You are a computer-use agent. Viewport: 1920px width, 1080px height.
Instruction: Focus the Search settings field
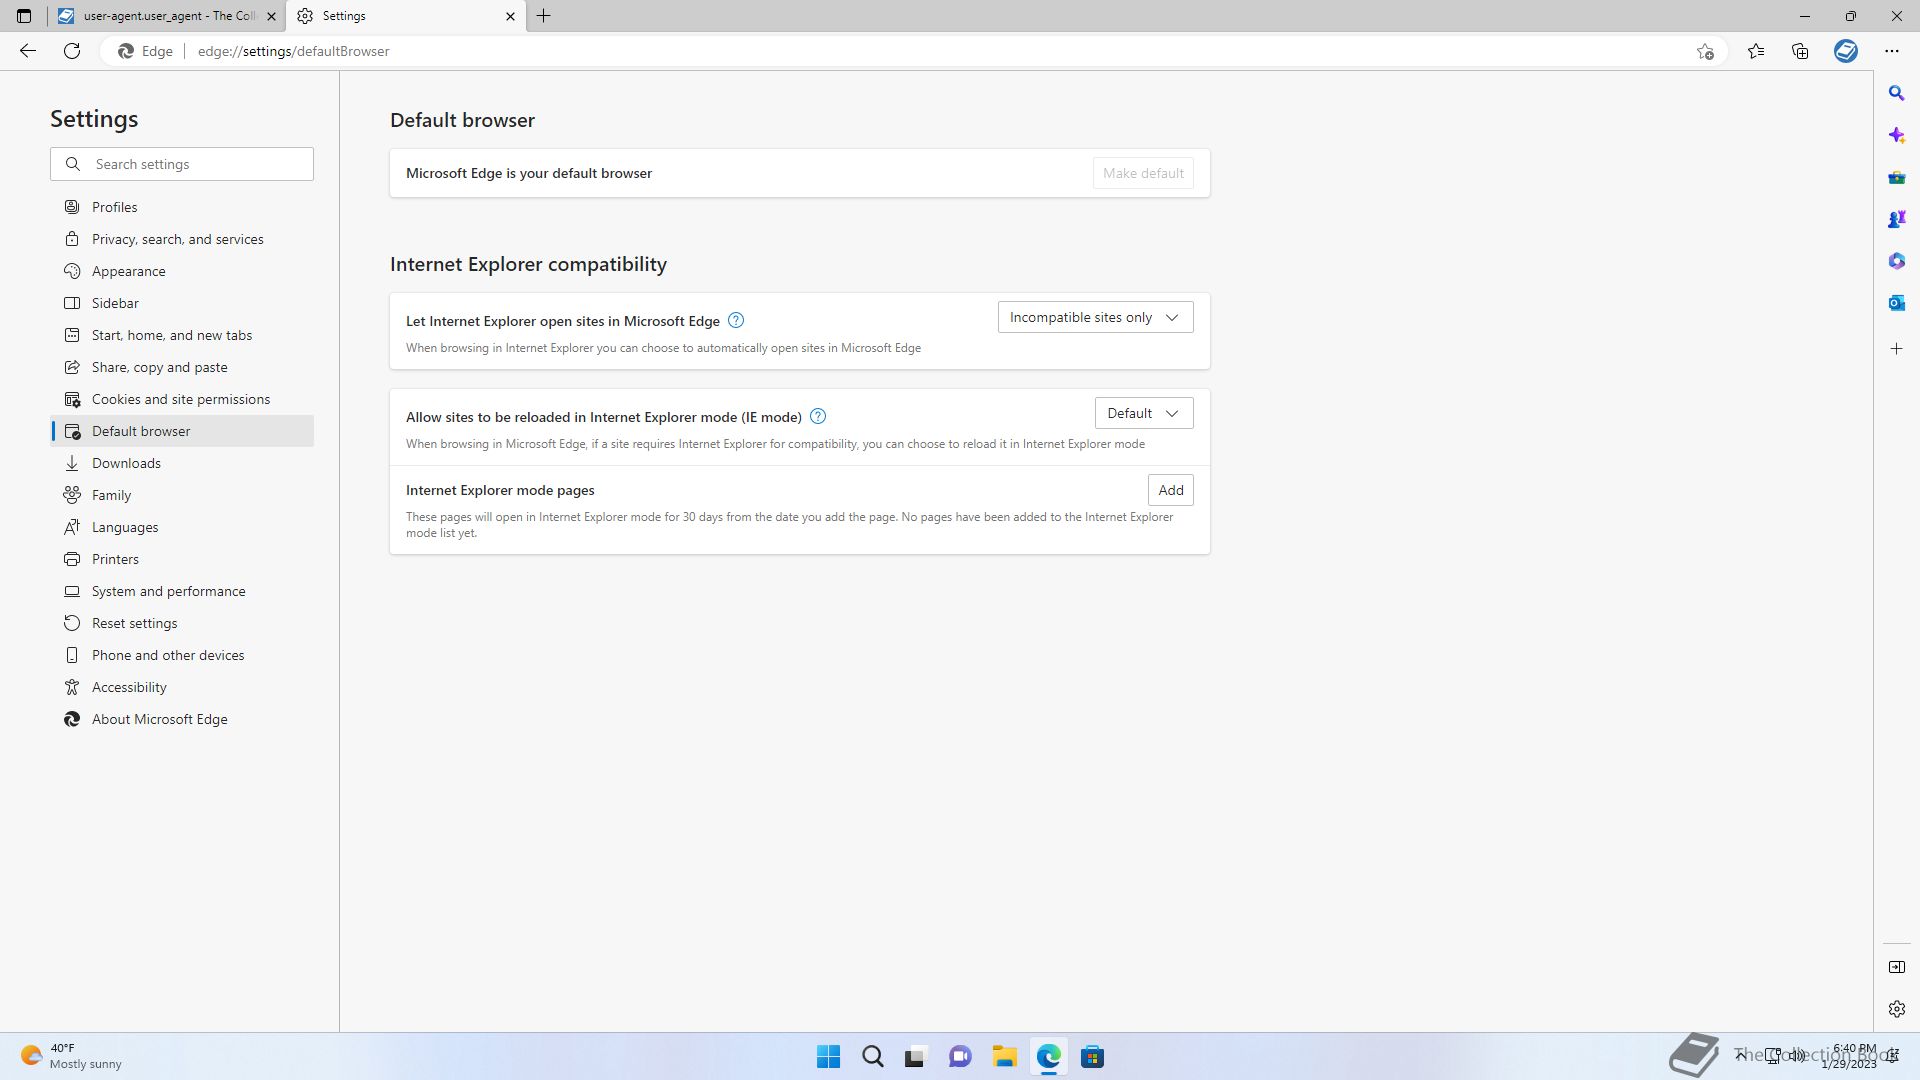tap(182, 164)
